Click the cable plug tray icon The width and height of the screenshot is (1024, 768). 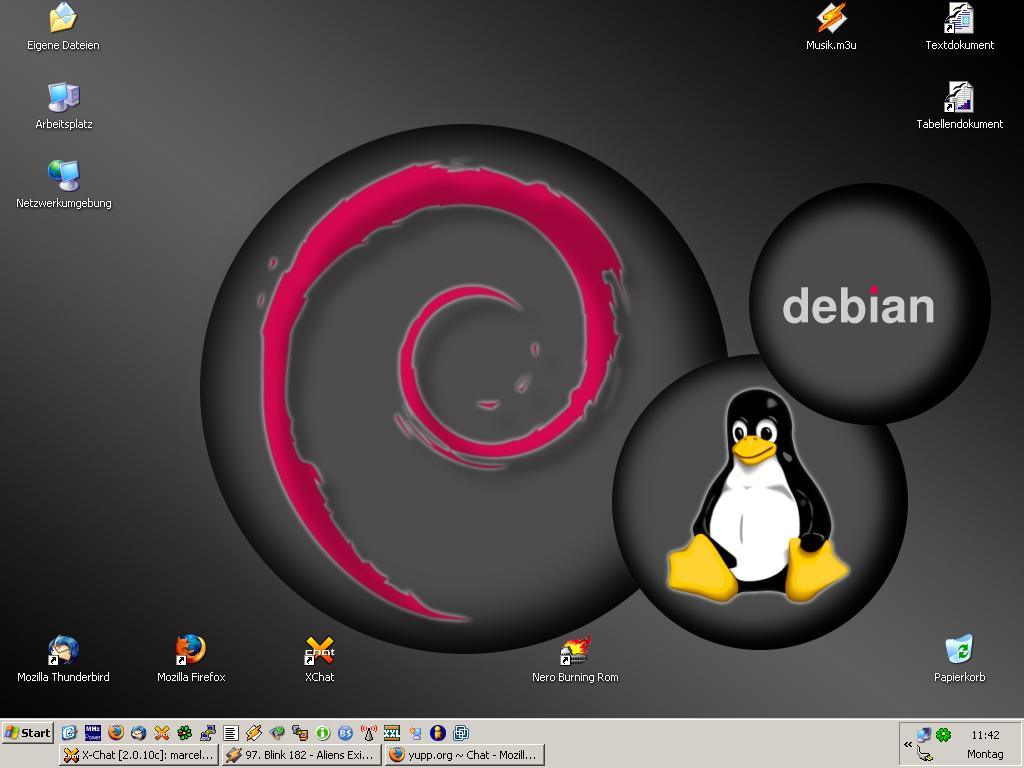(923, 754)
